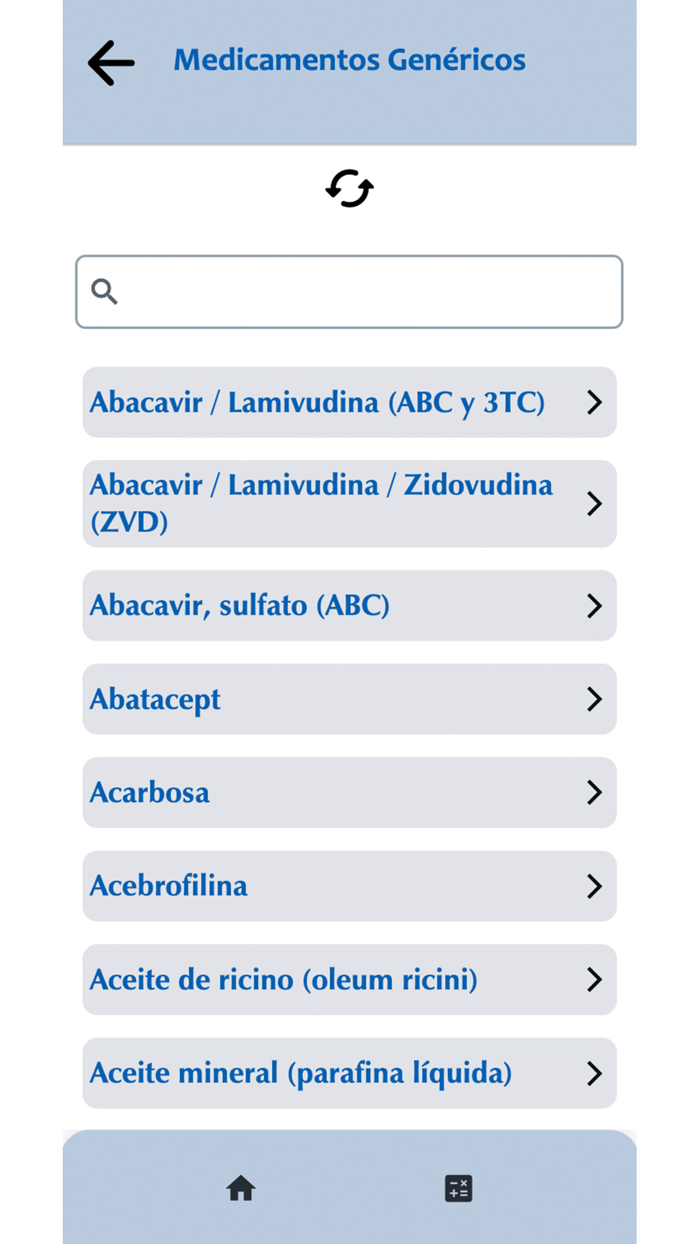Viewport: 700px width, 1244px height.
Task: Tap the chevron next to Abatacept
Action: coord(594,699)
